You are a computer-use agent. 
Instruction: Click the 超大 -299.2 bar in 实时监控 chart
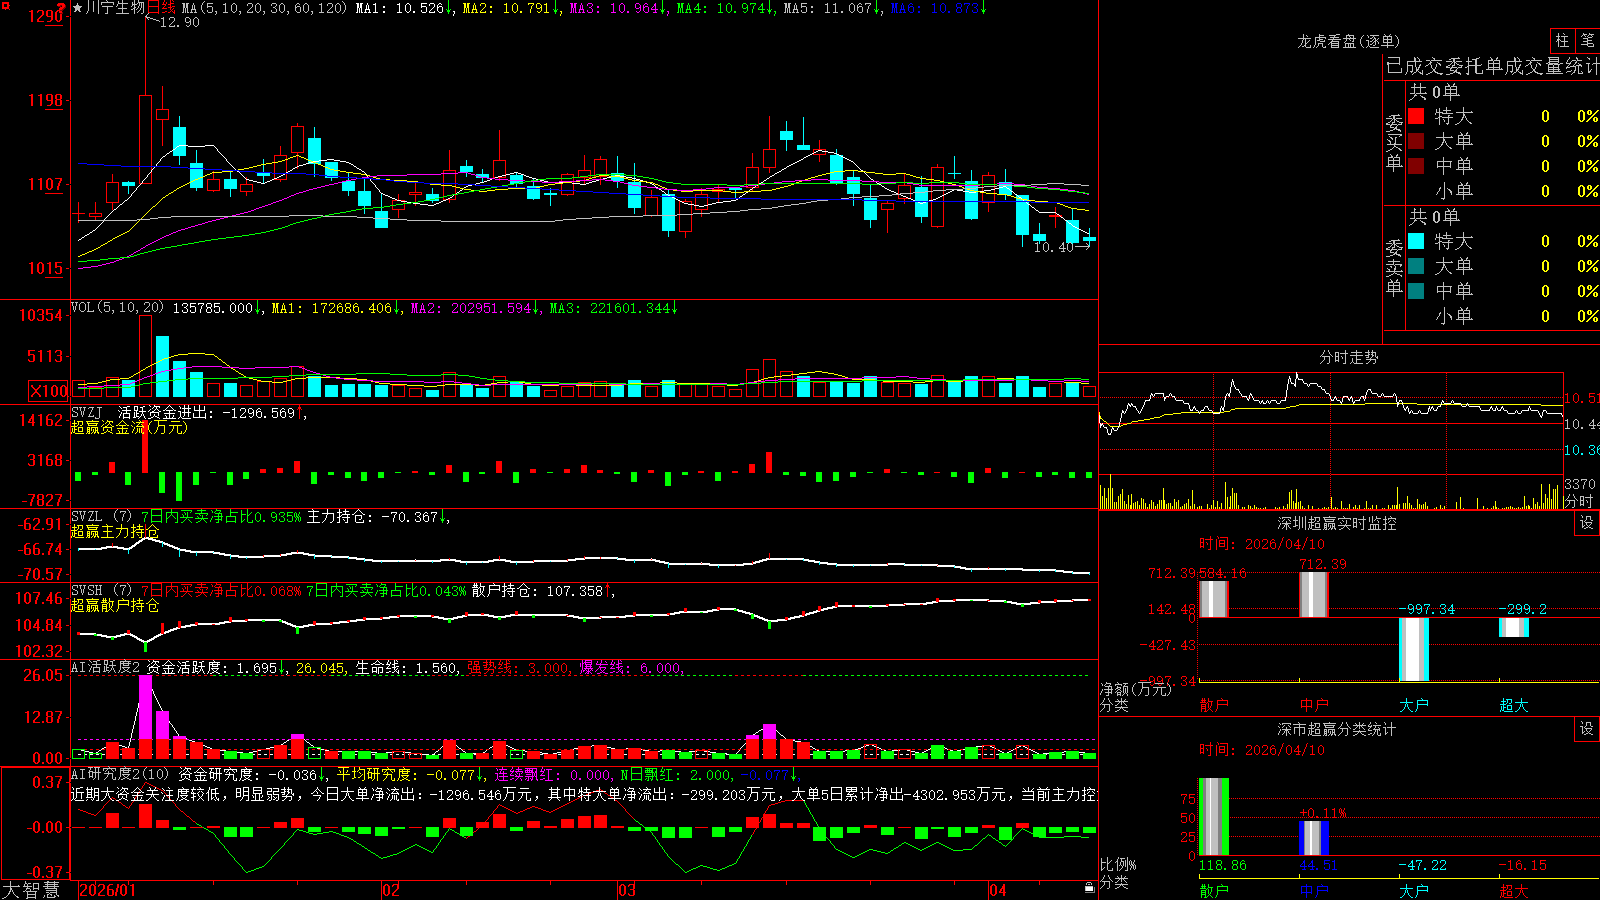tap(1513, 627)
